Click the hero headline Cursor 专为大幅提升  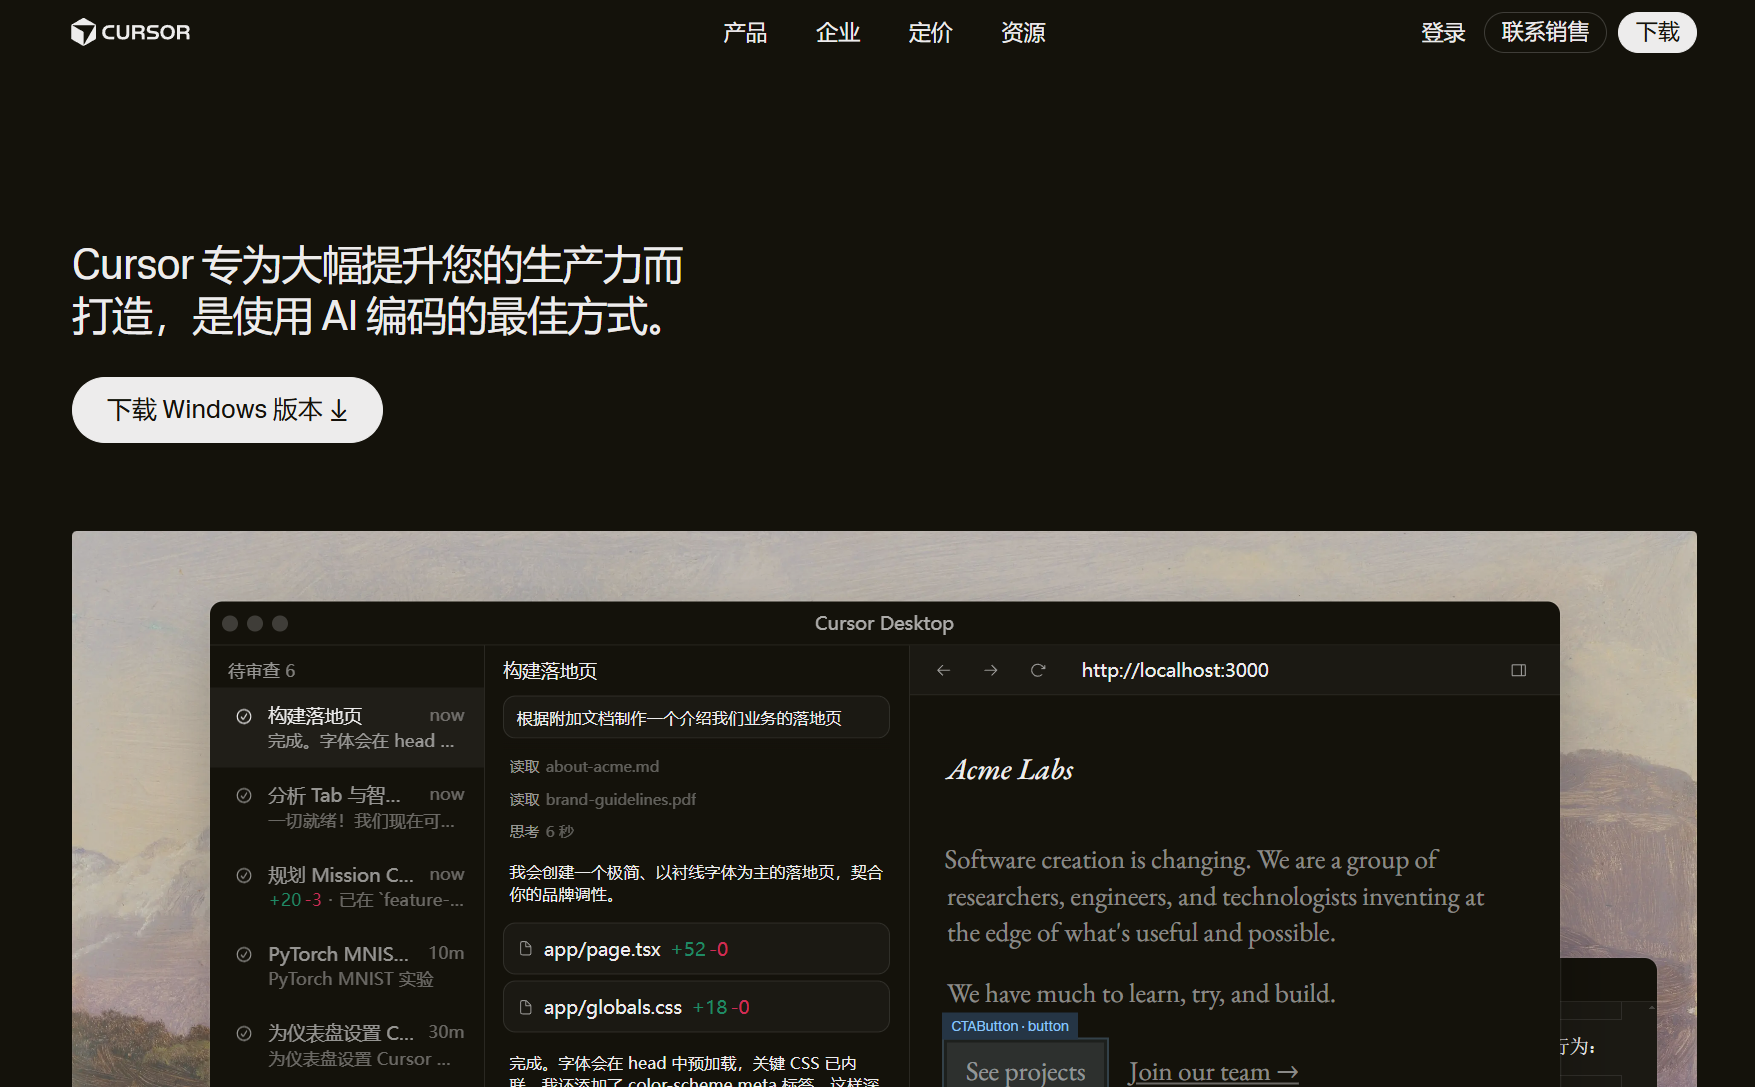pos(377,291)
